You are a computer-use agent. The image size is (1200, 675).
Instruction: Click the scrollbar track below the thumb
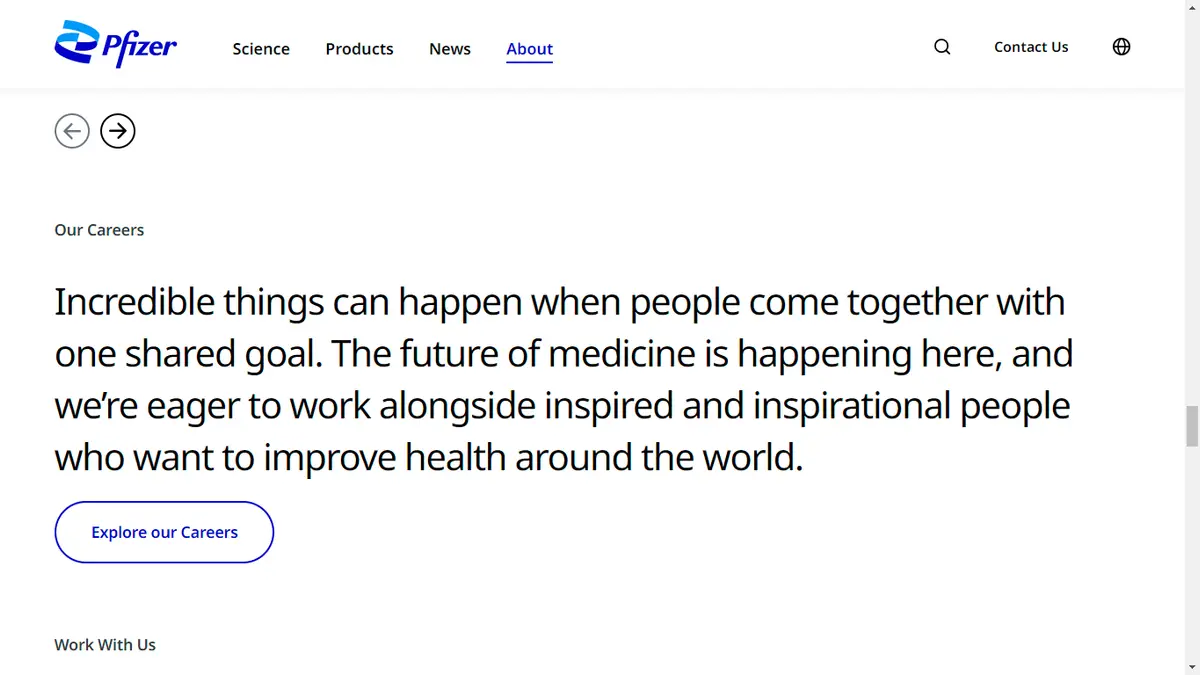pyautogui.click(x=1191, y=550)
